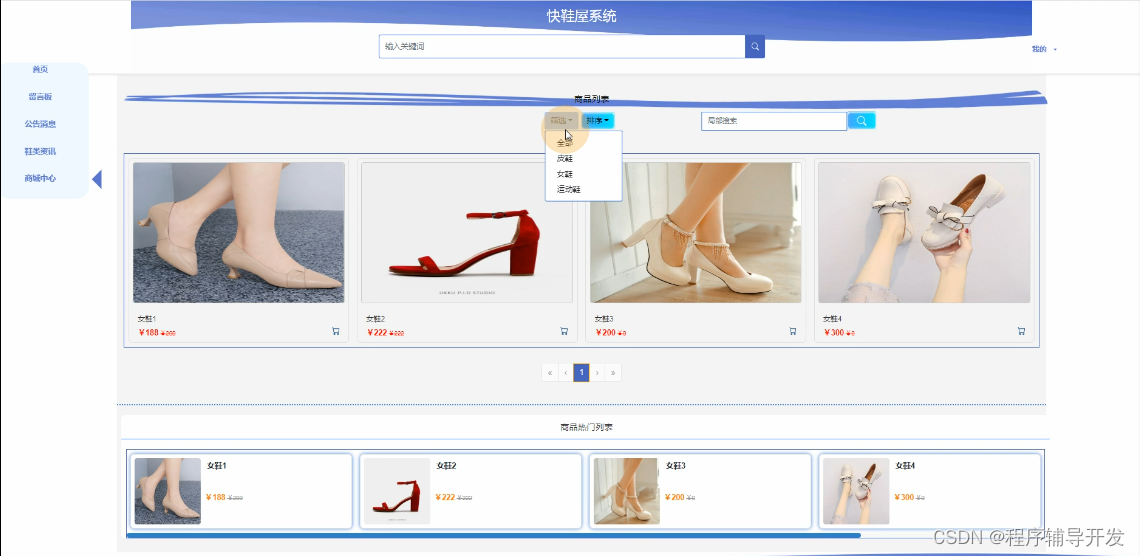This screenshot has height=556, width=1140.
Task: Click the 女鞋1 name in product list
Action: pos(147,318)
